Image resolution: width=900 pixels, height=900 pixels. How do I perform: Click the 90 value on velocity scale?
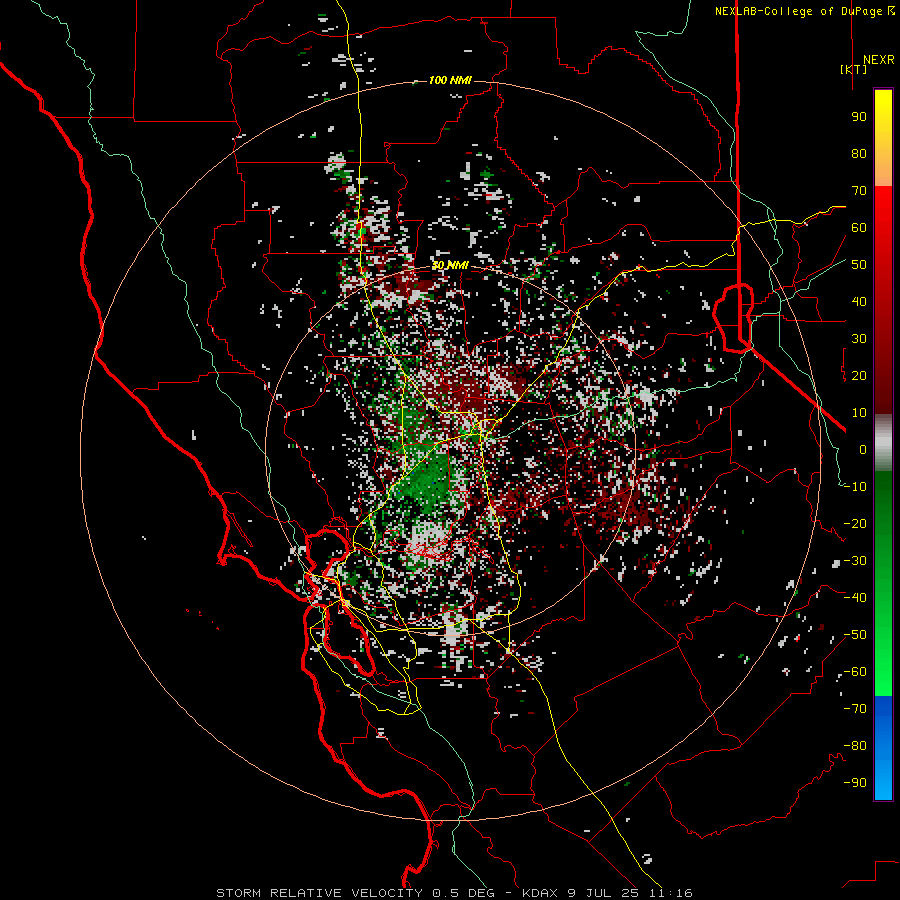tap(859, 117)
